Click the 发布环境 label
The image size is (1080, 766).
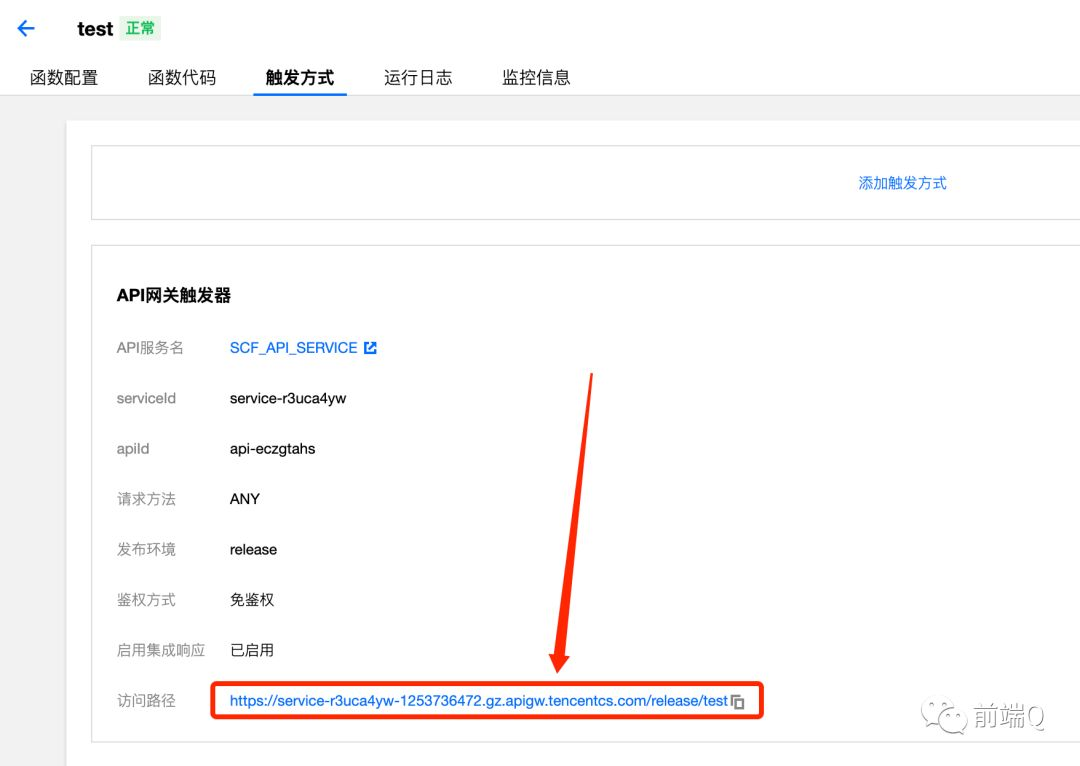pyautogui.click(x=146, y=549)
